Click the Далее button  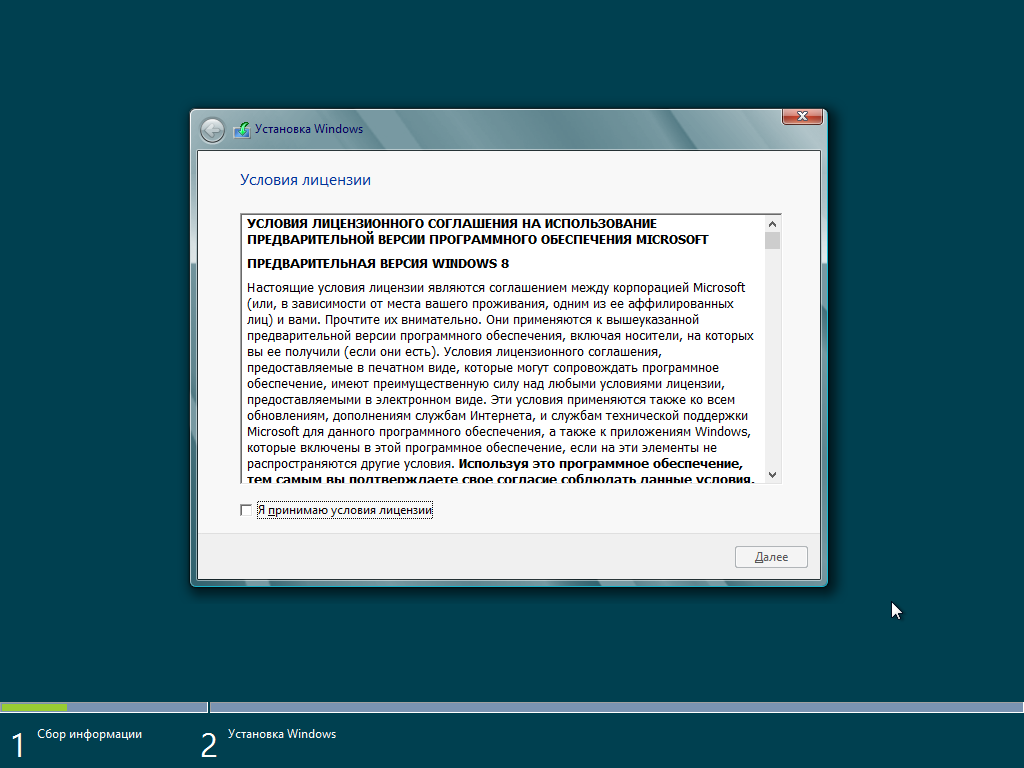pos(771,557)
